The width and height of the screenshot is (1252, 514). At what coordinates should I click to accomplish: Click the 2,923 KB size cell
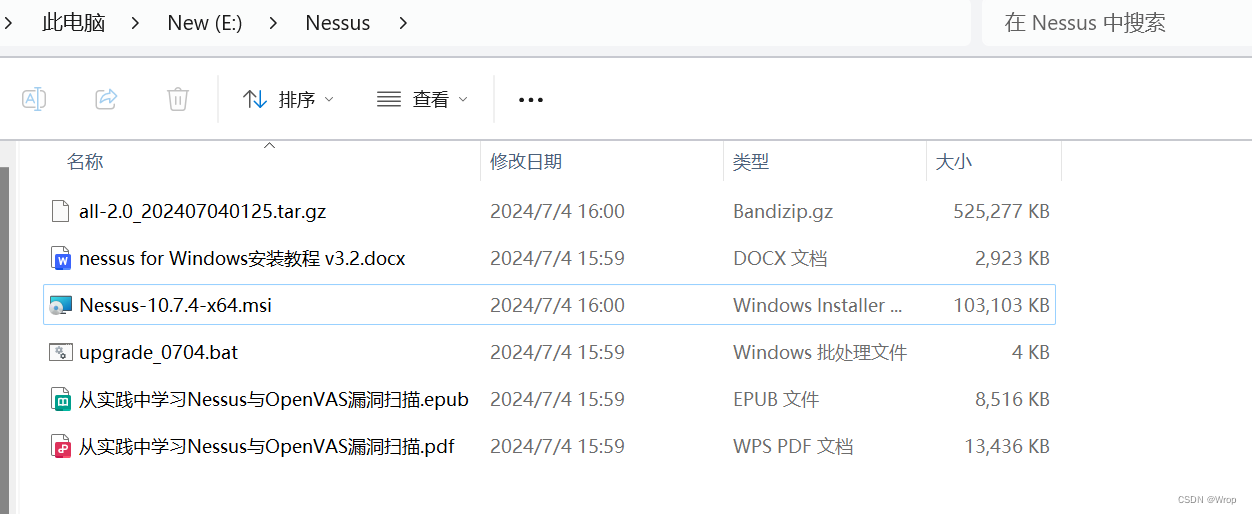click(x=1013, y=258)
